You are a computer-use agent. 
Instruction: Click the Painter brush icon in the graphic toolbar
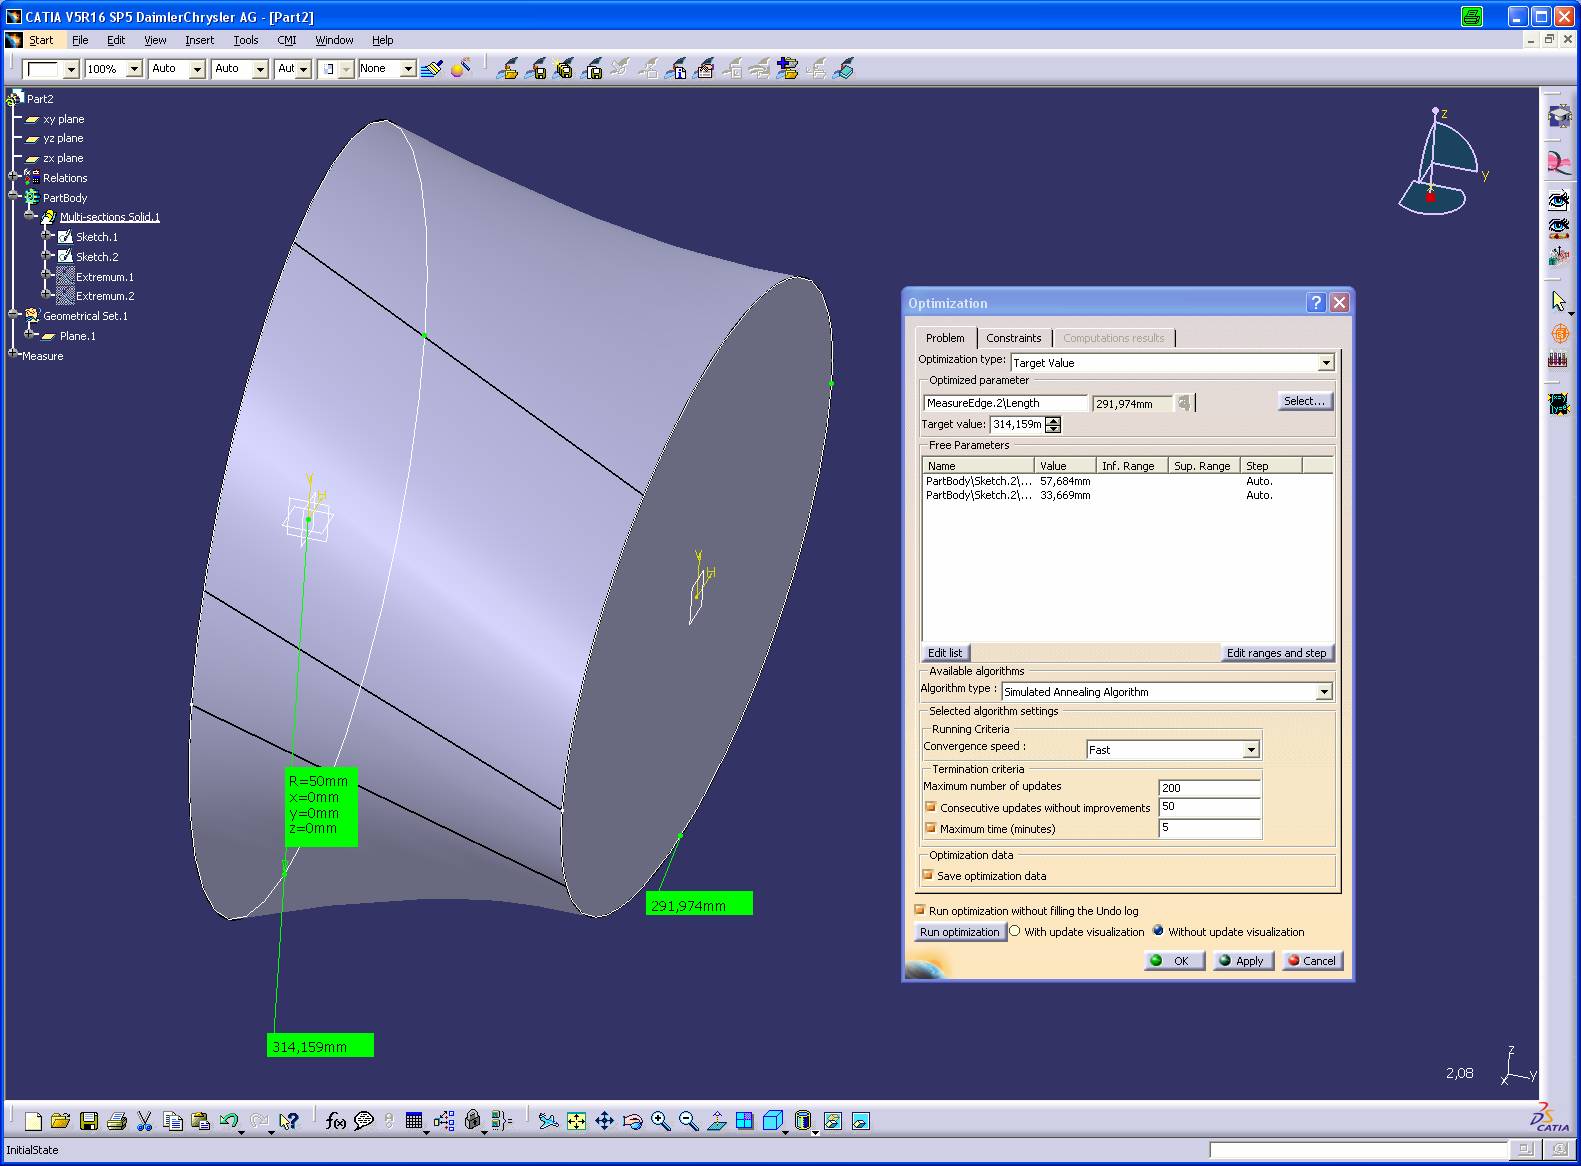[x=432, y=69]
